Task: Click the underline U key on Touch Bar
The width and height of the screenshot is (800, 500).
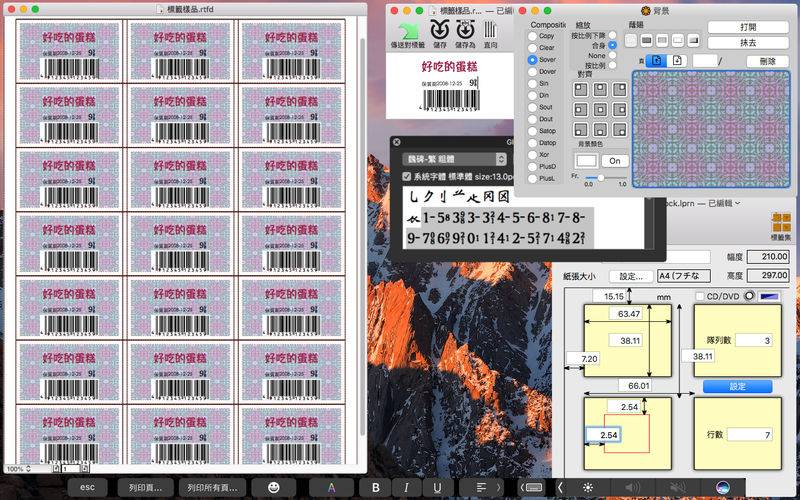Action: click(437, 487)
